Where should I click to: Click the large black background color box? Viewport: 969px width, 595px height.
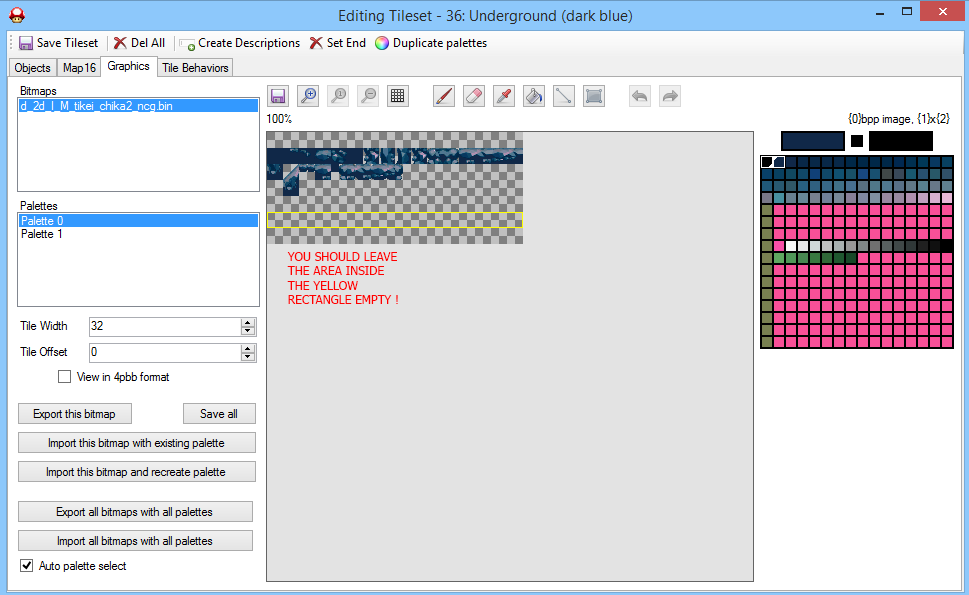click(x=900, y=141)
